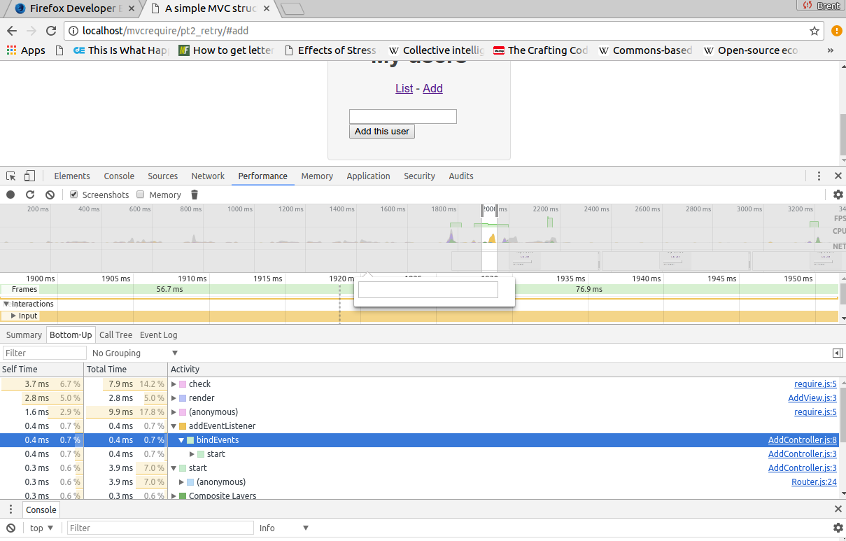The image size is (846, 541).
Task: Bookmark this page with the star icon
Action: tap(814, 31)
